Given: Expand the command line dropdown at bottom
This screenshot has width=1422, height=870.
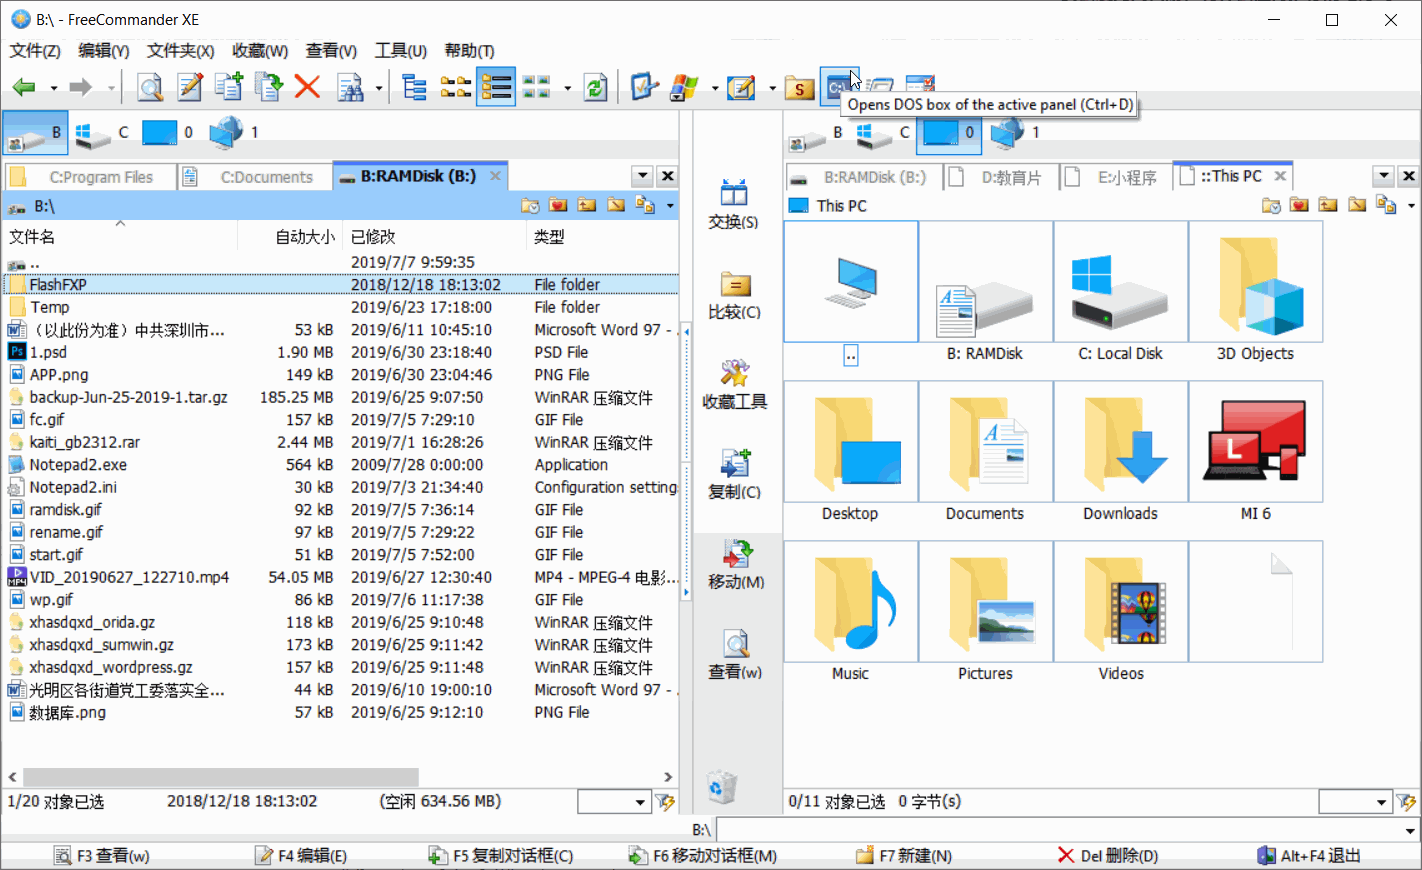Looking at the screenshot, I should click(x=1410, y=830).
